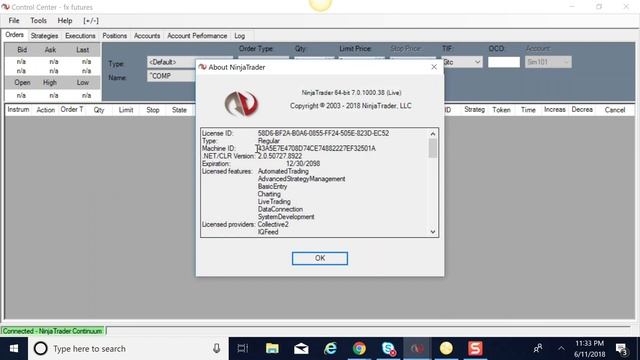The image size is (640, 360).
Task: Open the People icon in system tray
Action: (538, 348)
